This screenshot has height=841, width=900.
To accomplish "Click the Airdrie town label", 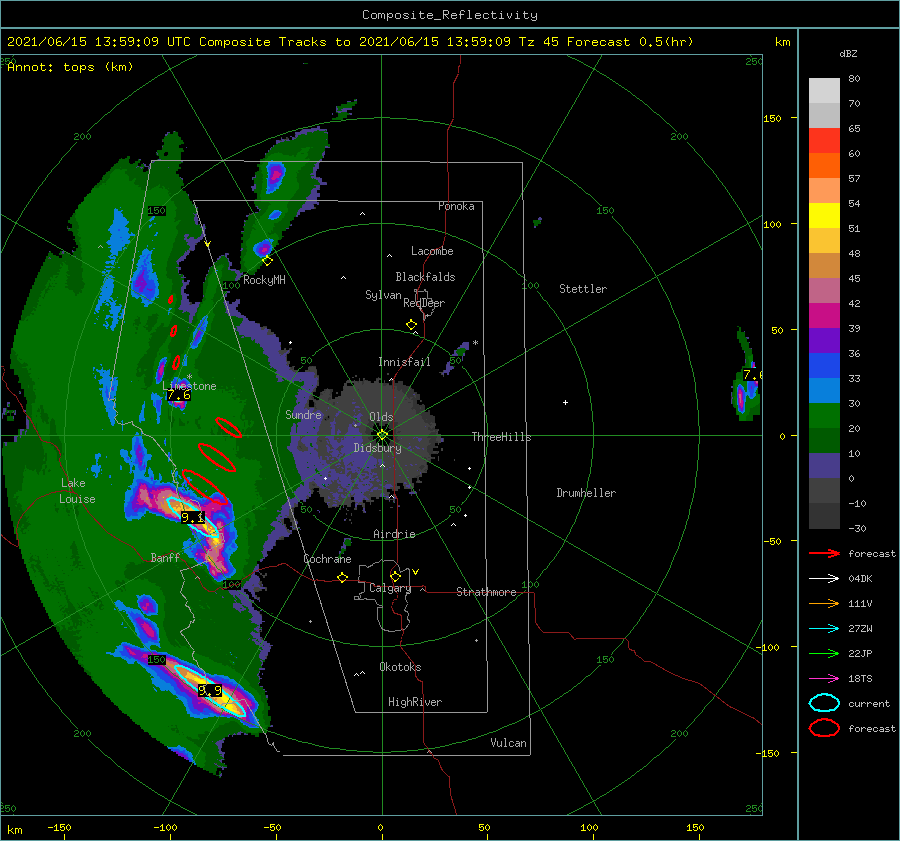I will coord(394,534).
